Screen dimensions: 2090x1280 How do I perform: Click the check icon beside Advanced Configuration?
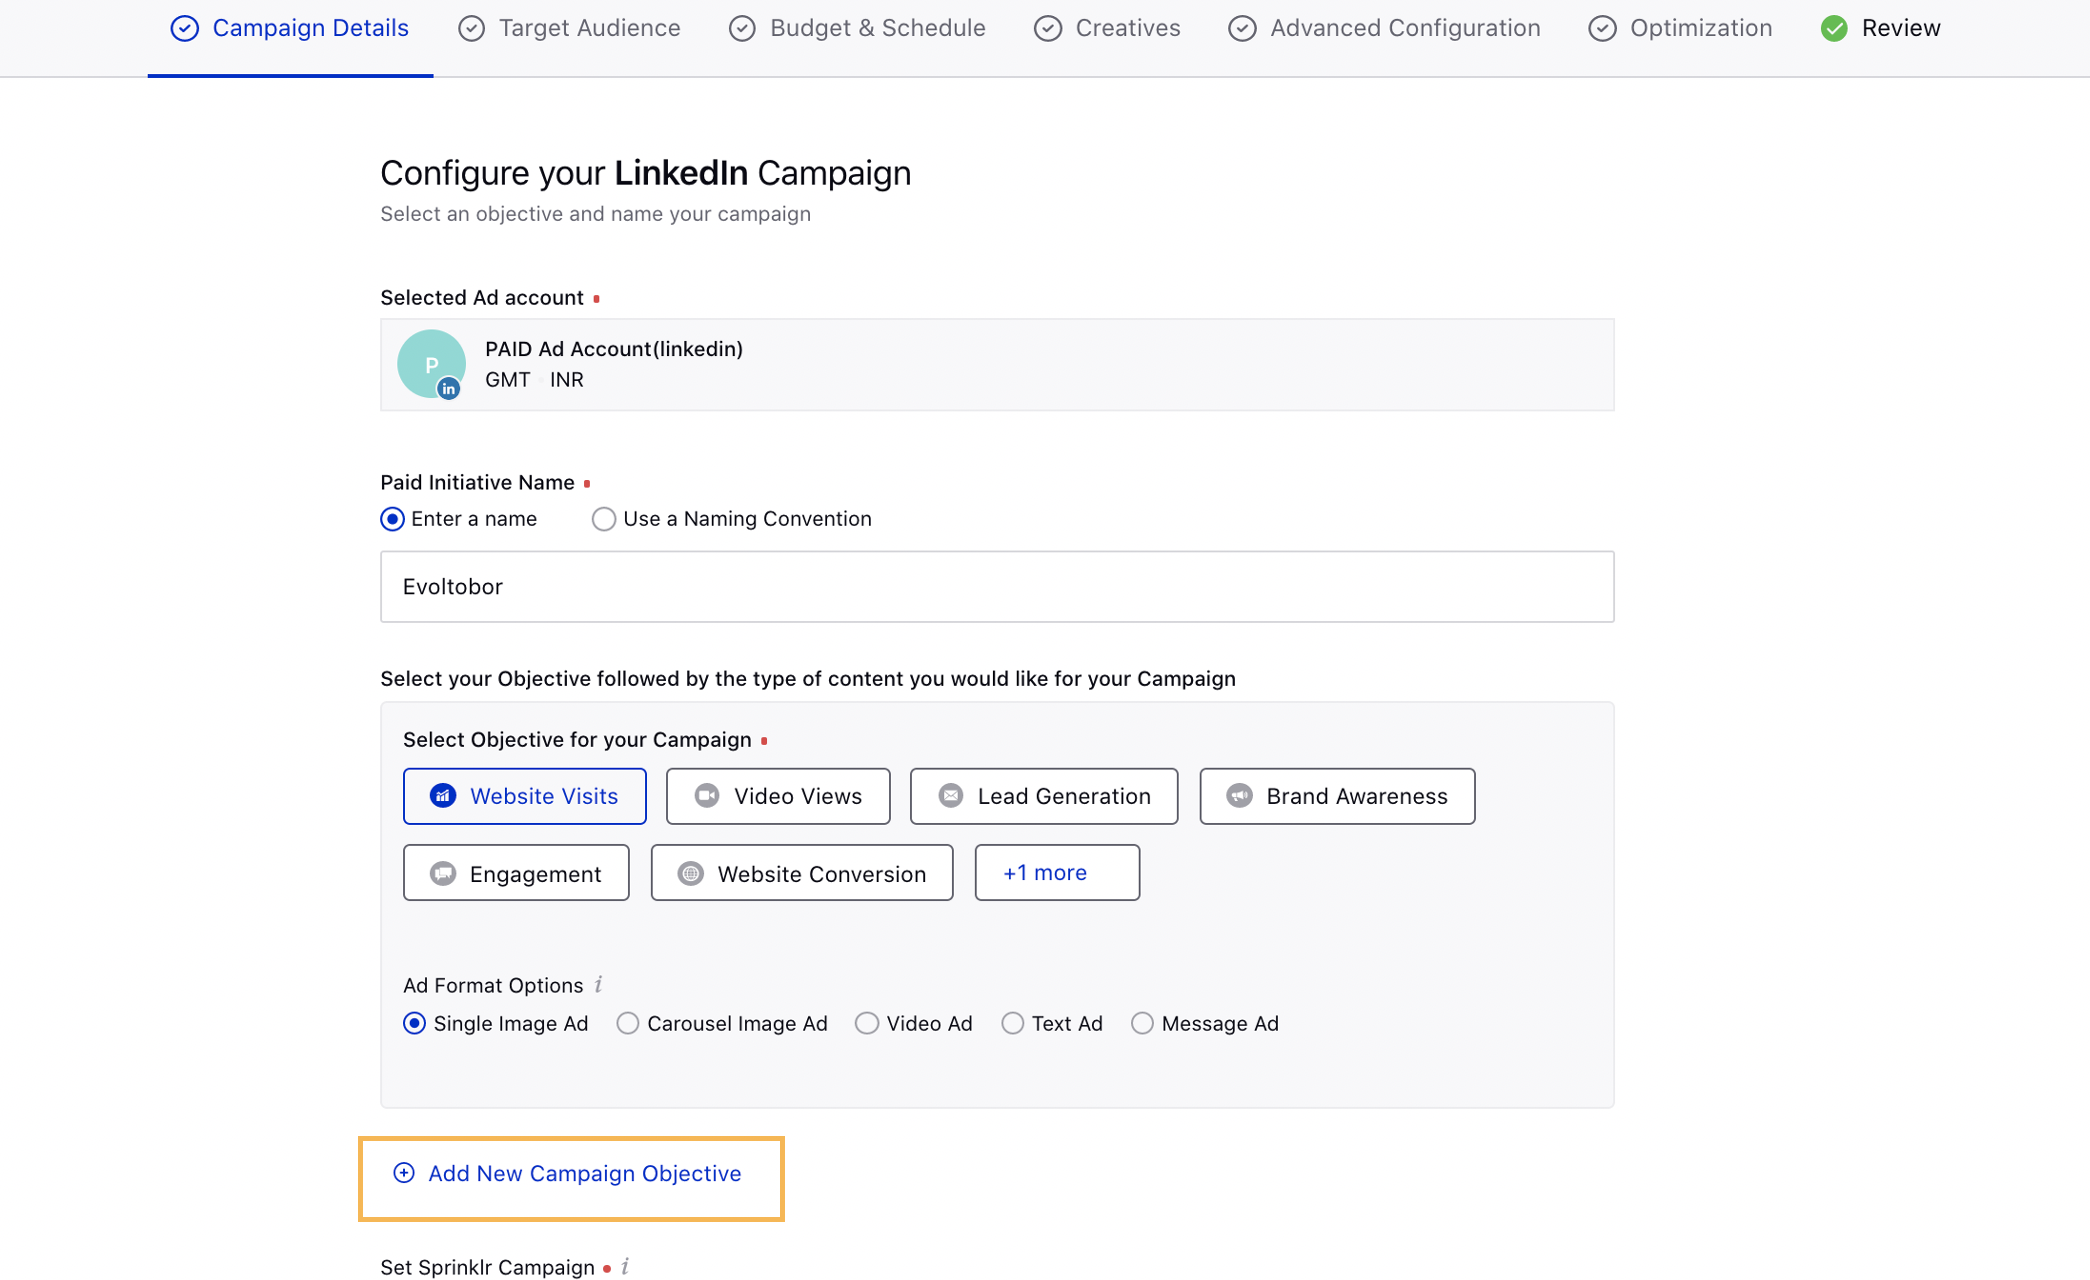[x=1242, y=29]
